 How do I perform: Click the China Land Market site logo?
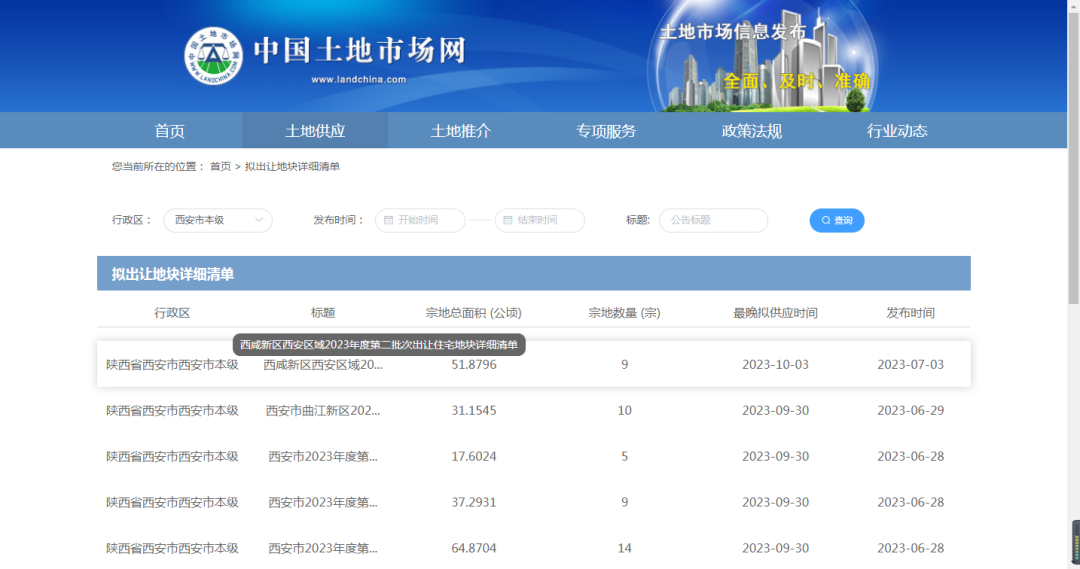pos(214,56)
